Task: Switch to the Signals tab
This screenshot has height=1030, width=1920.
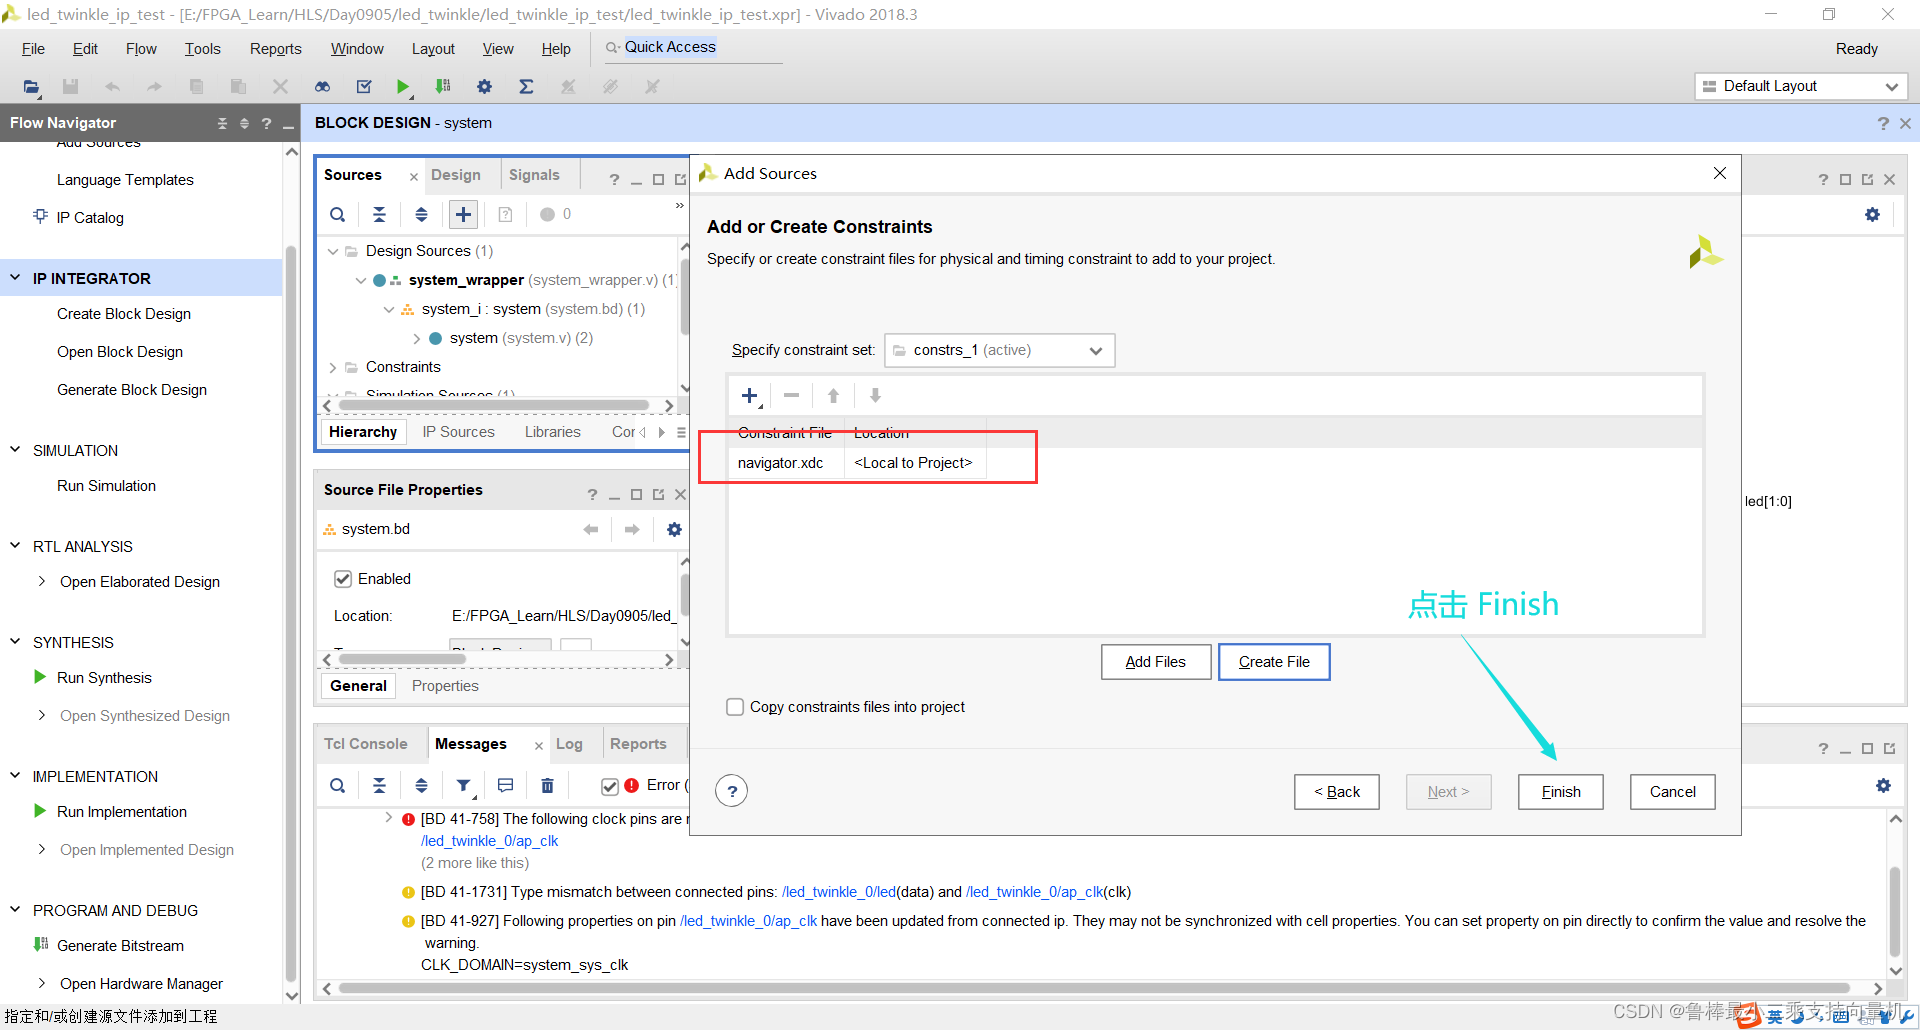Action: pos(534,175)
